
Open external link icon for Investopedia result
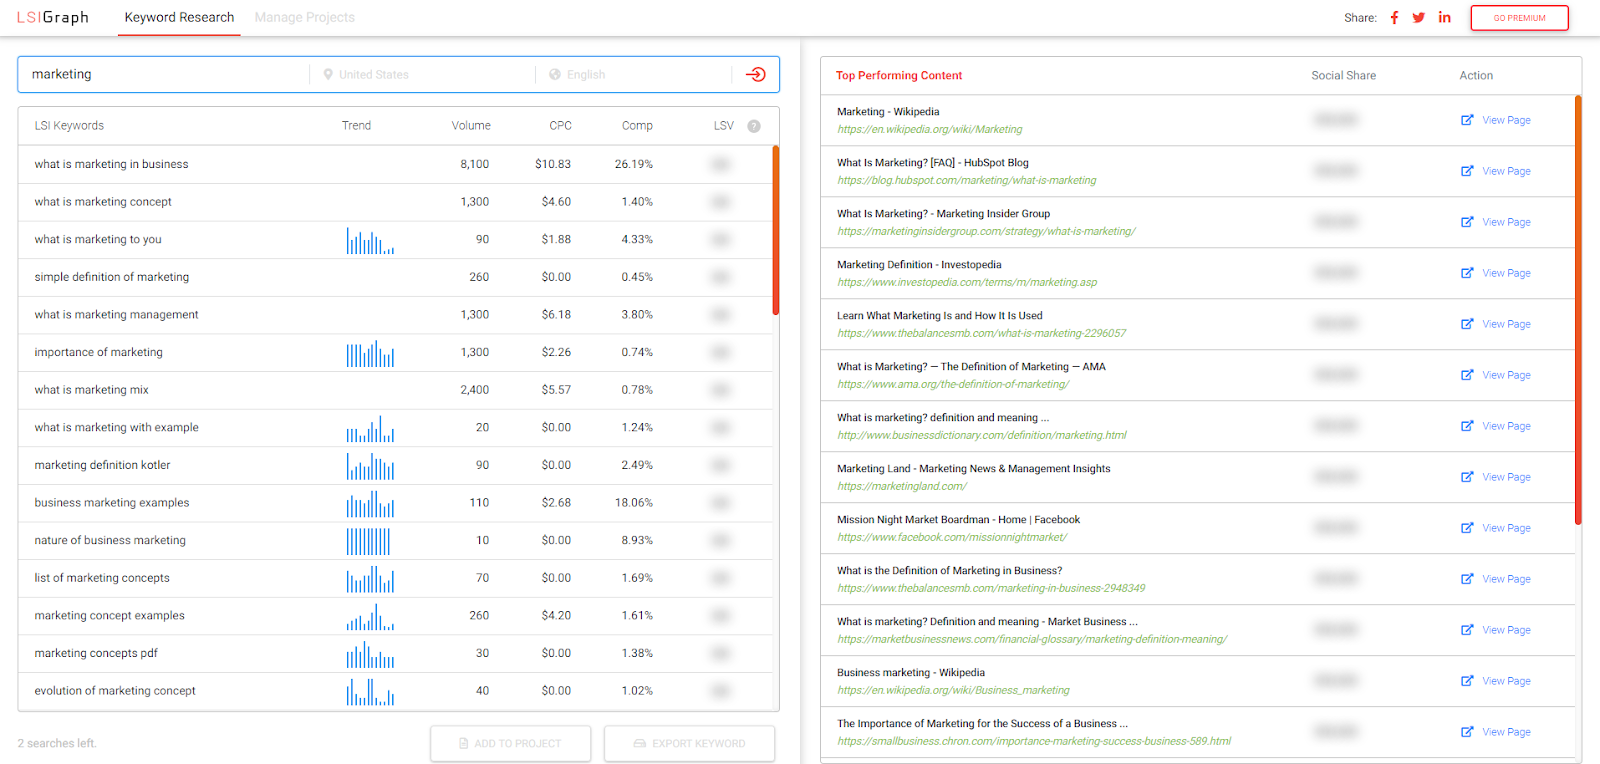(1467, 273)
